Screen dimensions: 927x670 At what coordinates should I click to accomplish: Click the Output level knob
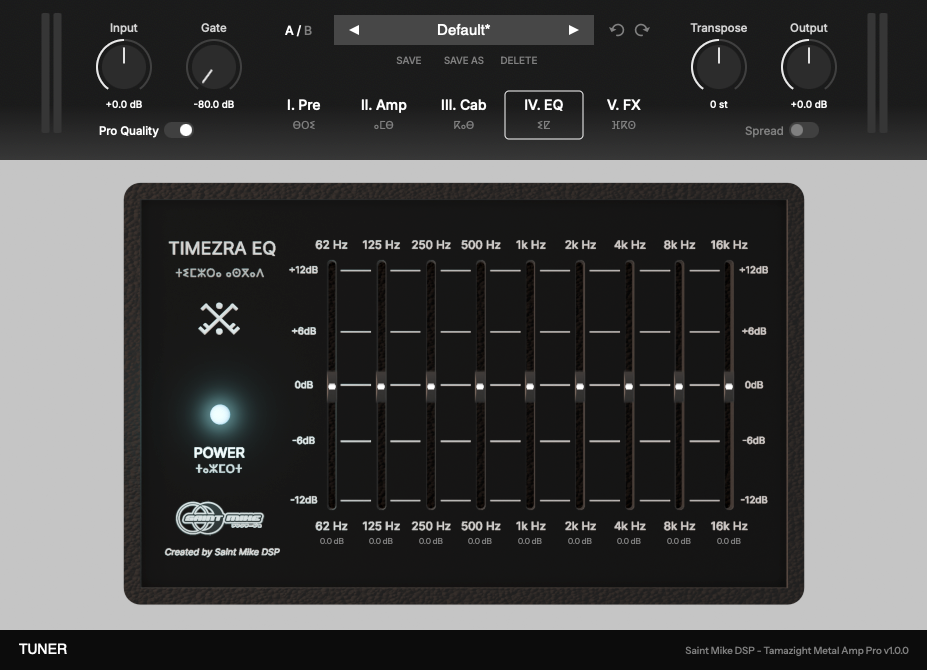tap(808, 65)
